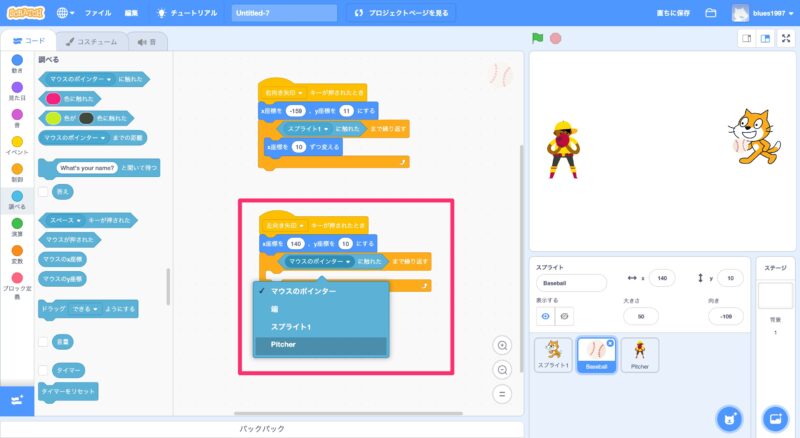The image size is (800, 438).
Task: Zoom in on the code workspace
Action: [502, 345]
